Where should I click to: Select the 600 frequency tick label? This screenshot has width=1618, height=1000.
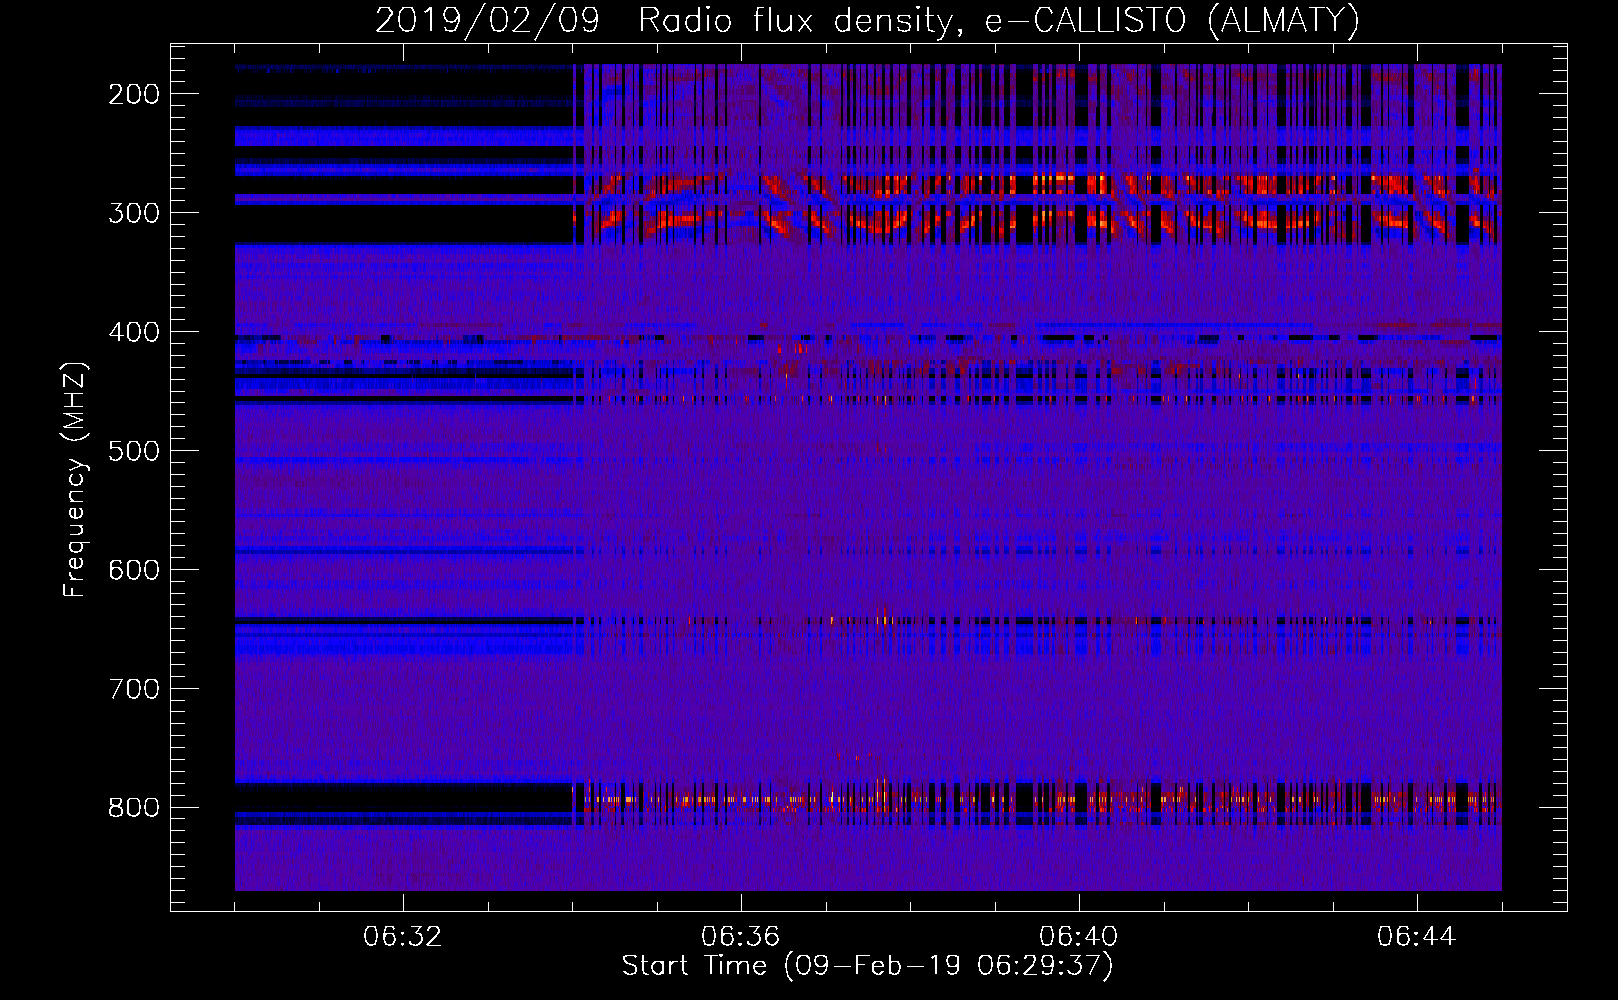[134, 570]
